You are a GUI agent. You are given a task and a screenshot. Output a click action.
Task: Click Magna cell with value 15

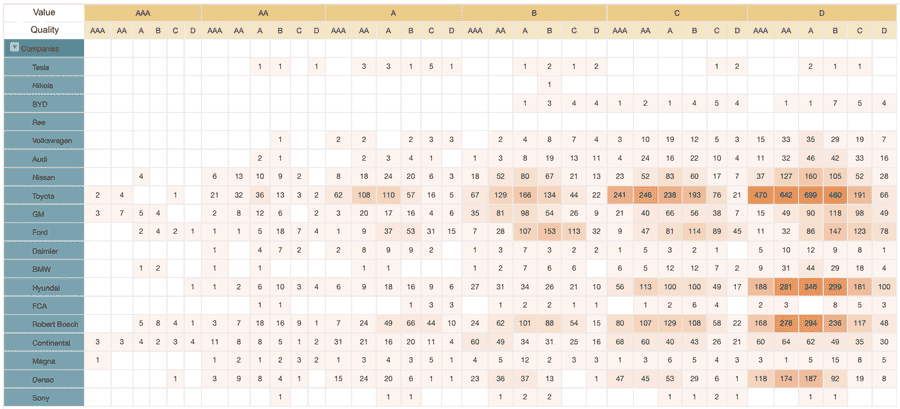(x=835, y=361)
